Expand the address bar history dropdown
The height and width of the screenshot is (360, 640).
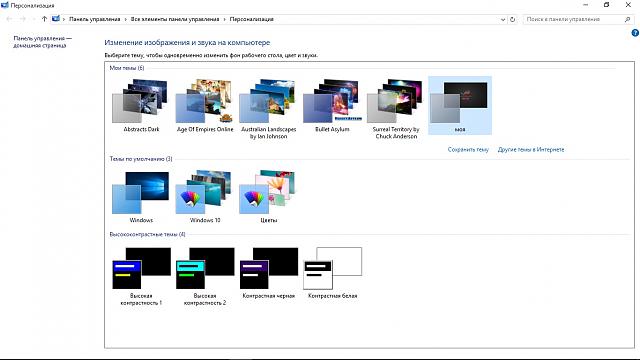pyautogui.click(x=503, y=19)
